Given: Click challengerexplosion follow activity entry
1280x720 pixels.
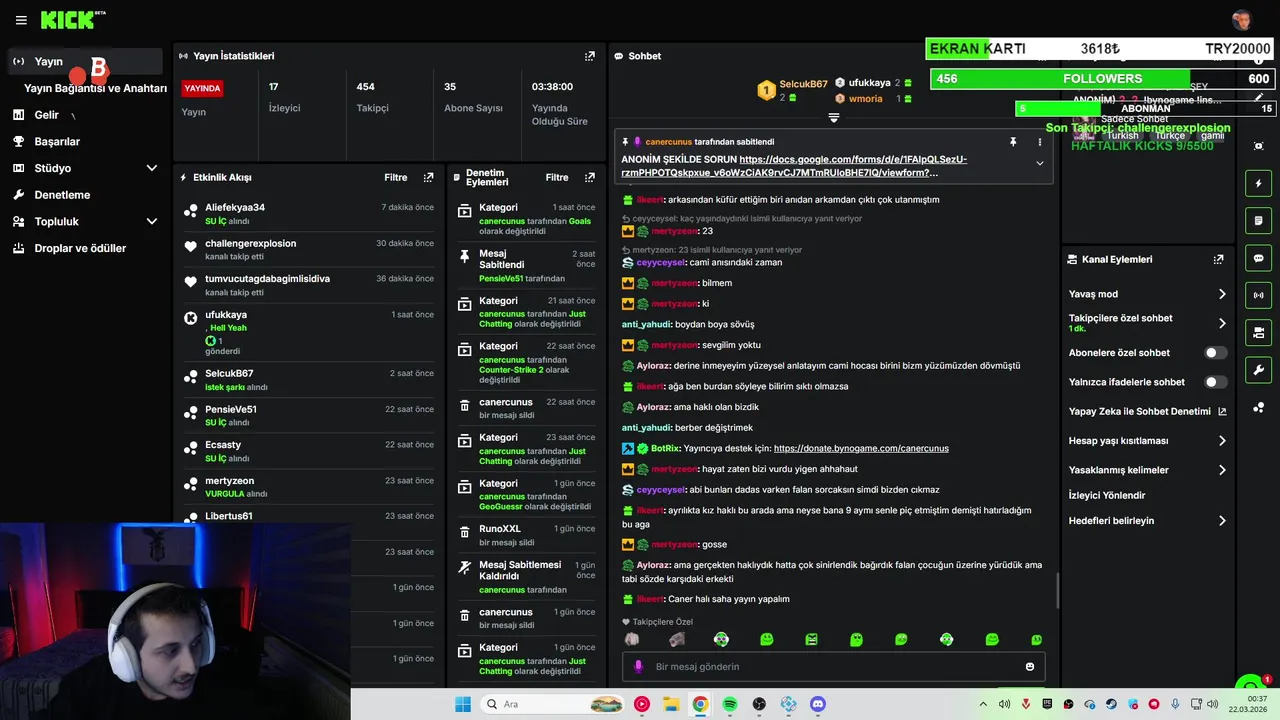Looking at the screenshot, I should [308, 249].
